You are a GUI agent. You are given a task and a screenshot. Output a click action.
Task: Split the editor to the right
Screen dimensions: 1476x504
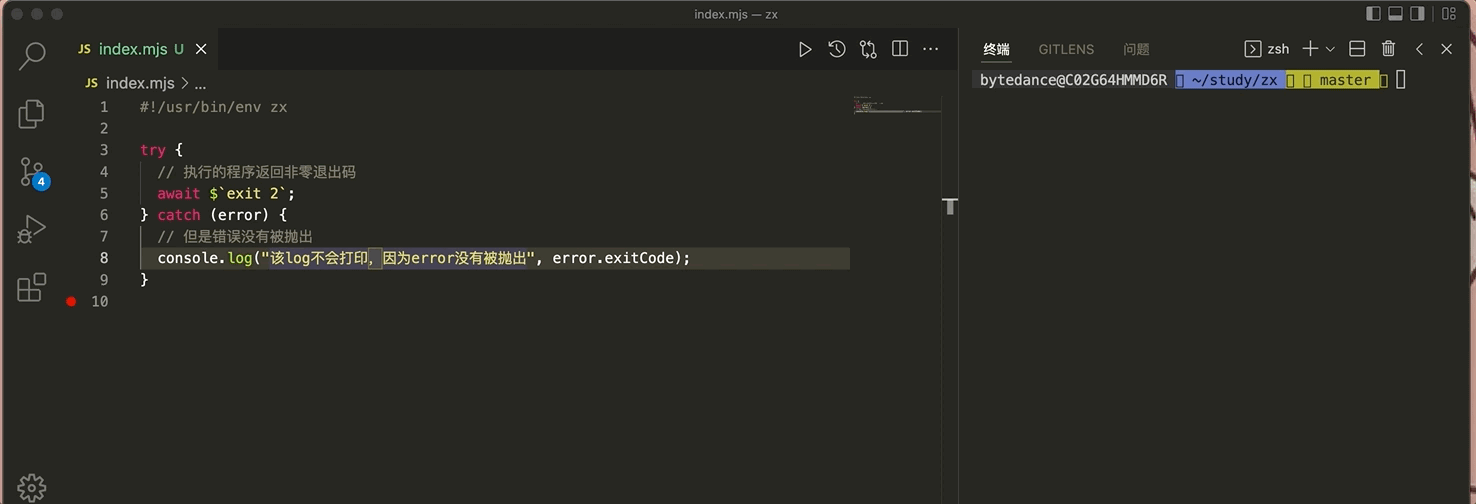(900, 49)
